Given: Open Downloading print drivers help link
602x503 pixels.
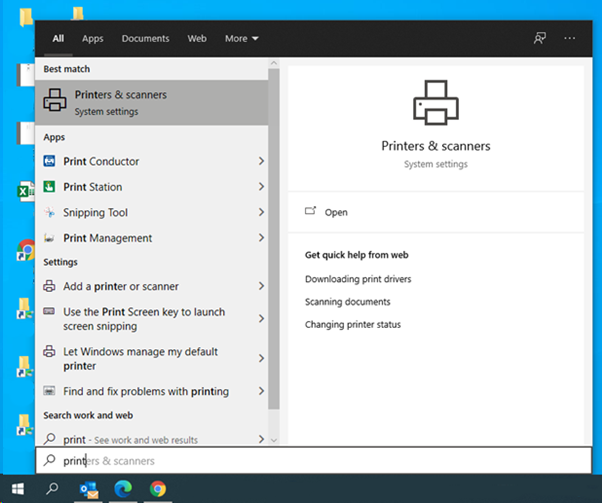Looking at the screenshot, I should (x=358, y=279).
